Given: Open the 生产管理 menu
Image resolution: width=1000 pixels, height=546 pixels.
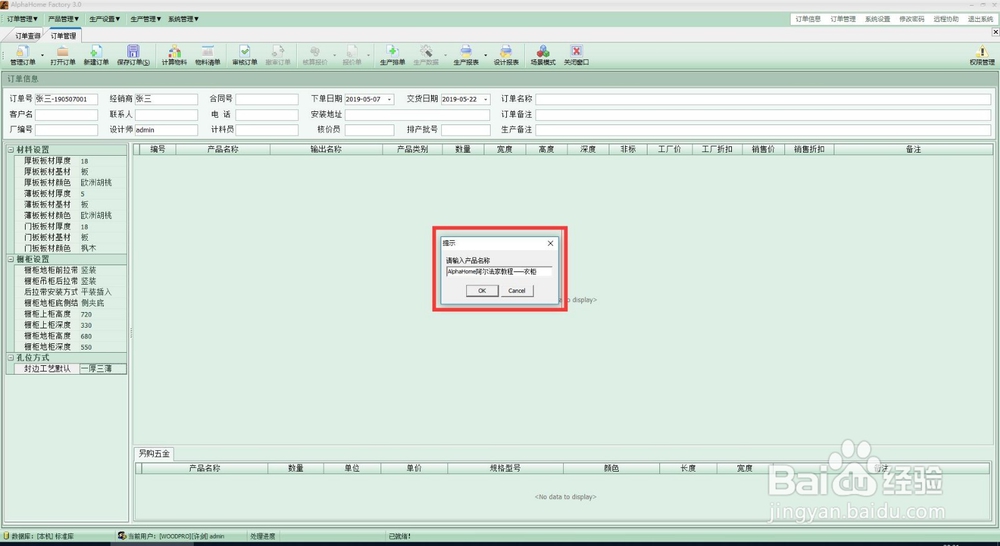Looking at the screenshot, I should [145, 19].
